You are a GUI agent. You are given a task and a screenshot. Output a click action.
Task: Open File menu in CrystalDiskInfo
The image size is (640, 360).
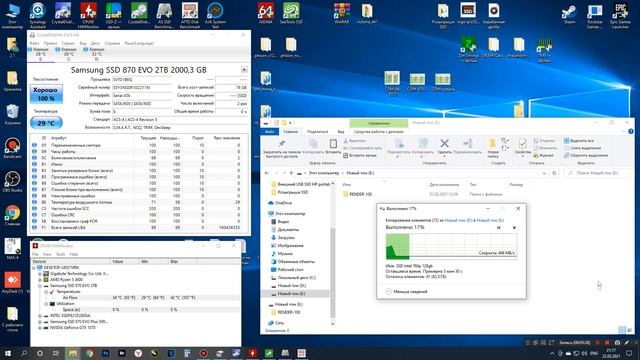(34, 43)
